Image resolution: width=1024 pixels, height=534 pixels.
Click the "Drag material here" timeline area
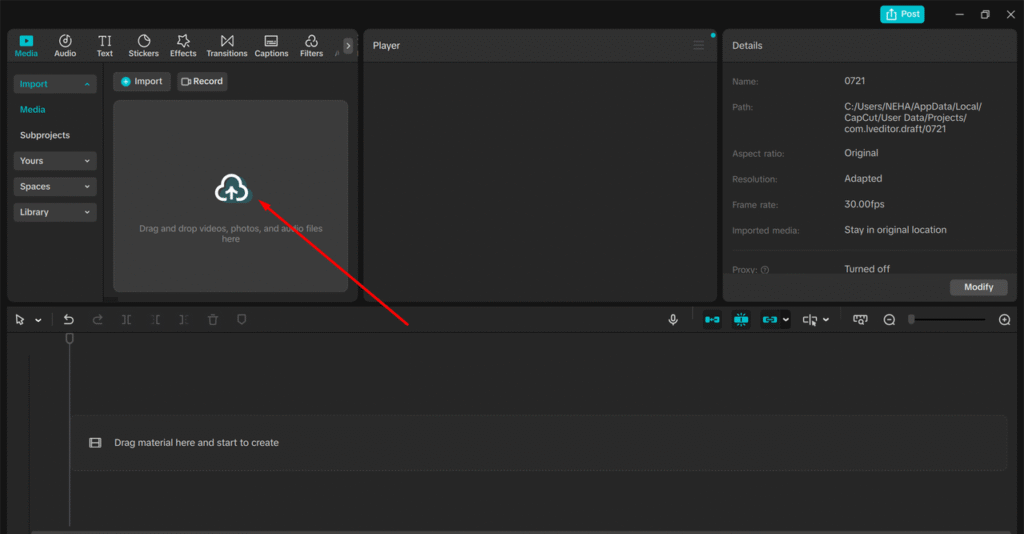tap(539, 443)
